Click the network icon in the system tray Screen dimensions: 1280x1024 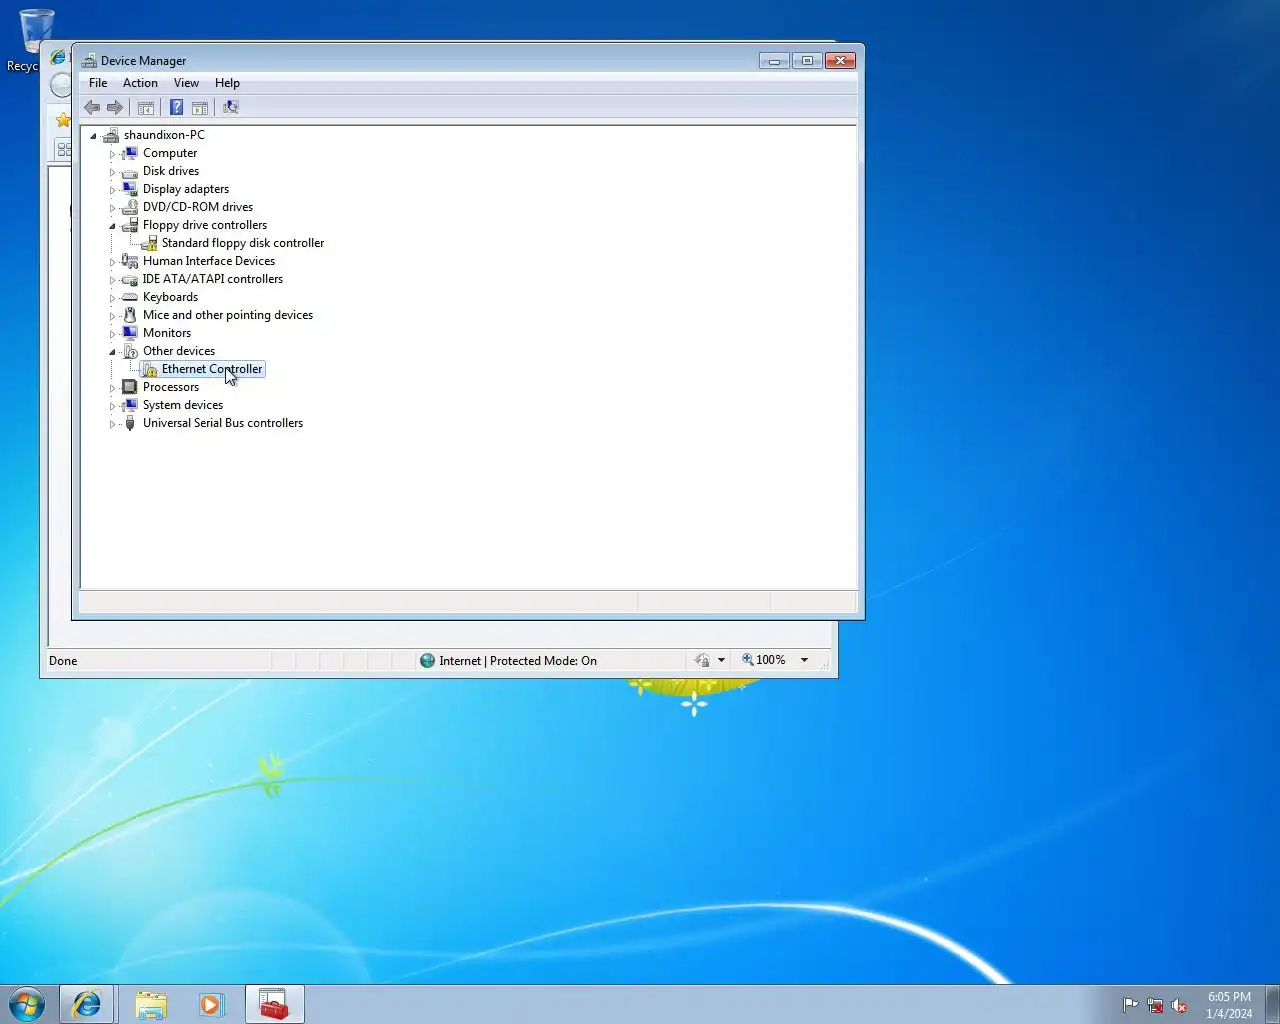click(x=1155, y=1005)
